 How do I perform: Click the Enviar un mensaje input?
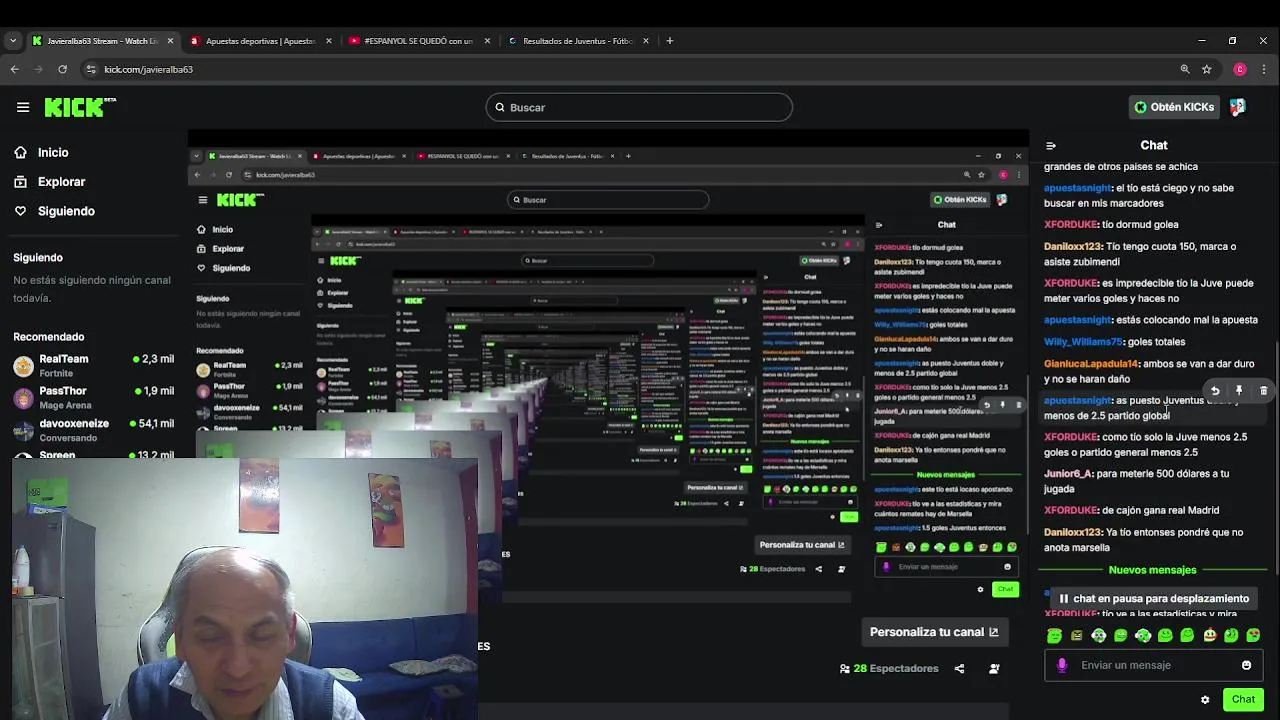(x=1154, y=665)
